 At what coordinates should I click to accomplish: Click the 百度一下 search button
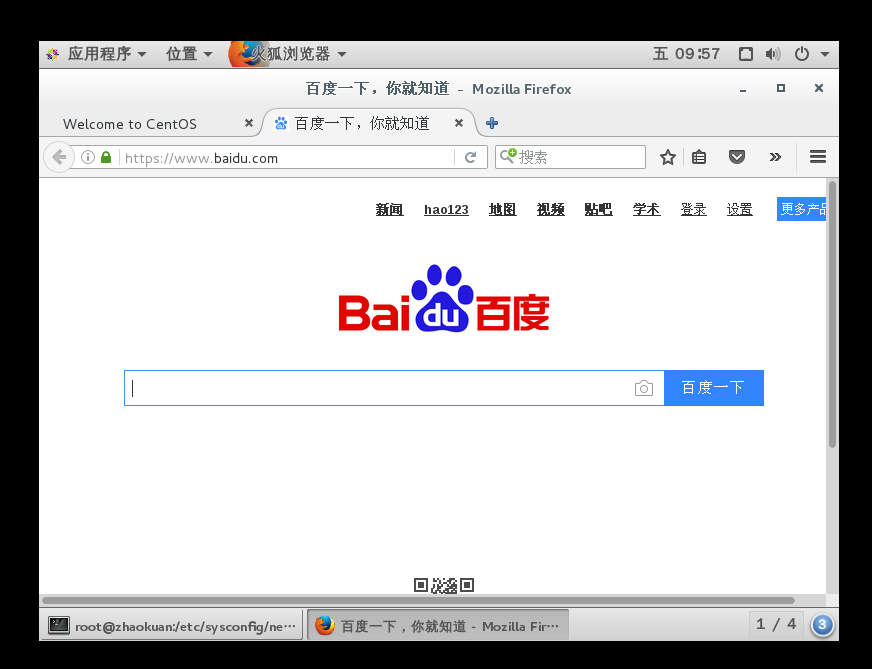click(x=714, y=388)
